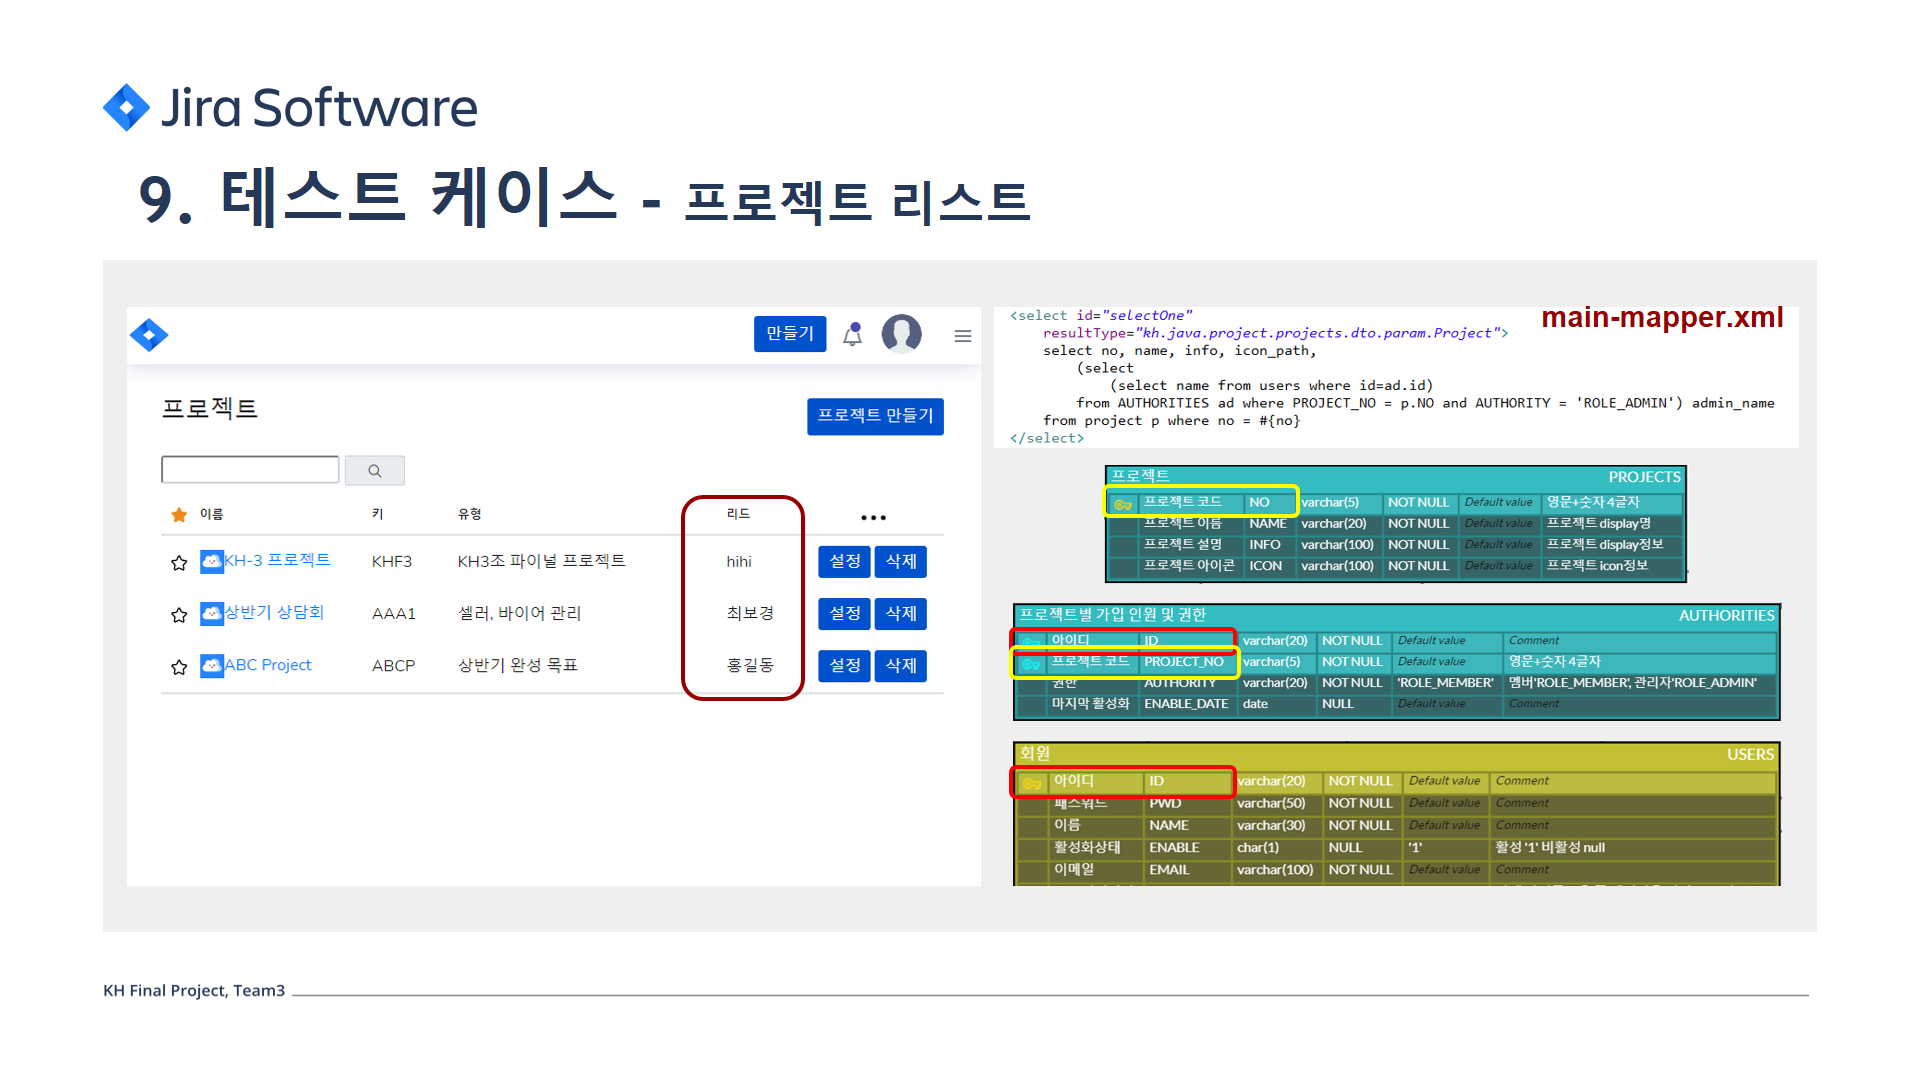Screen dimensions: 1920x1080
Task: Click the KH-3 프로젝트 project icon
Action: coord(212,561)
